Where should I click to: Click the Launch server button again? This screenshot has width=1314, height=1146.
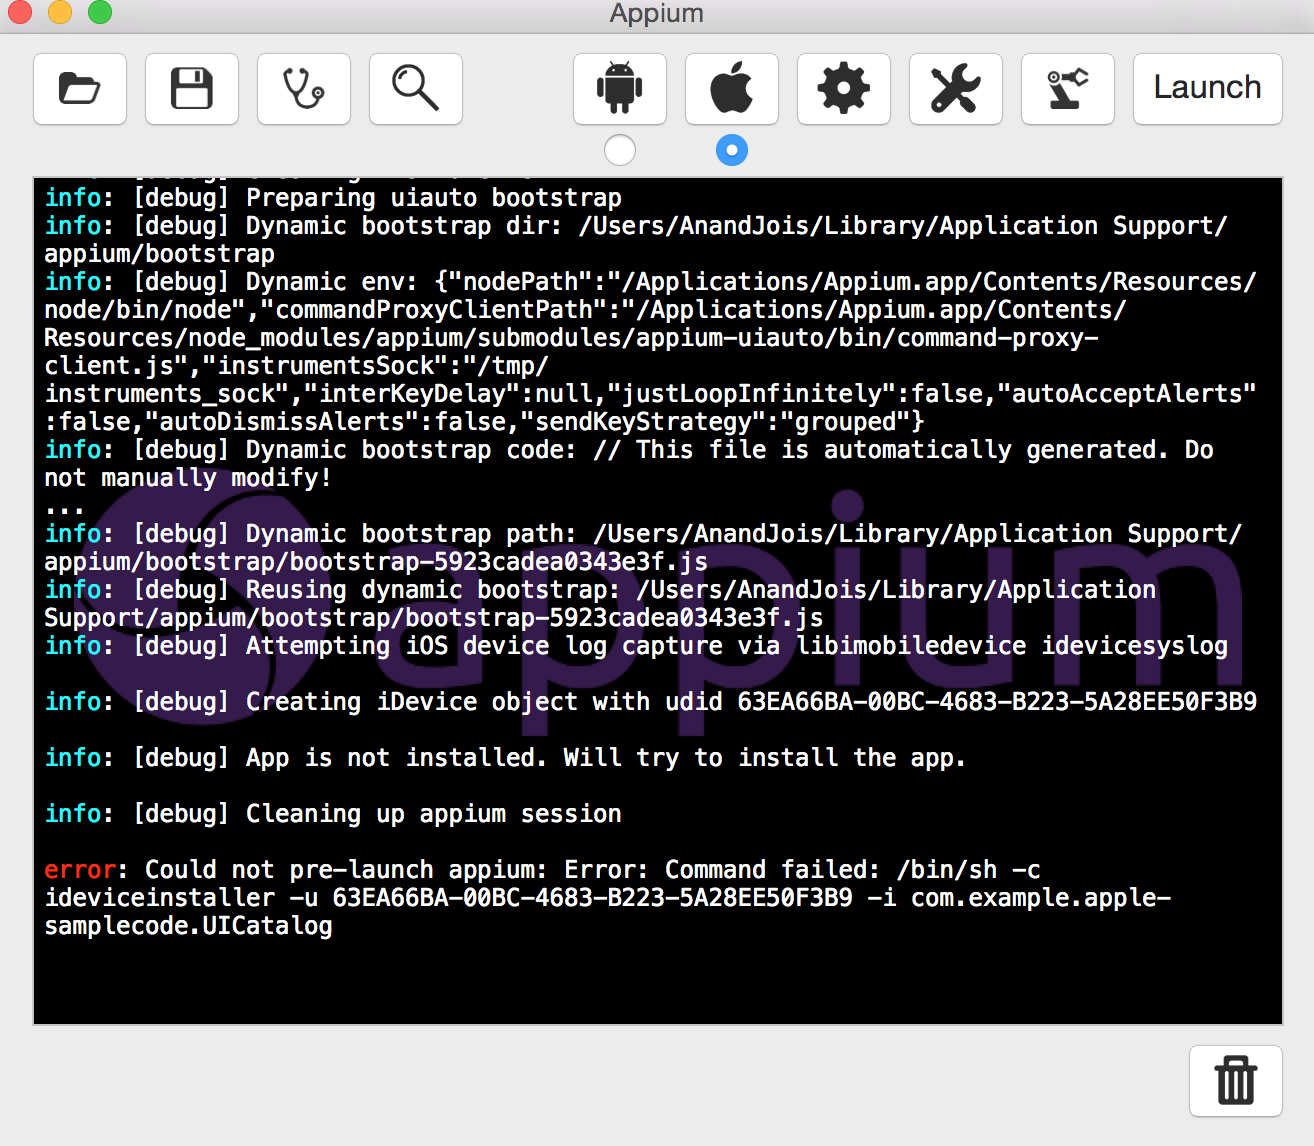(x=1206, y=88)
